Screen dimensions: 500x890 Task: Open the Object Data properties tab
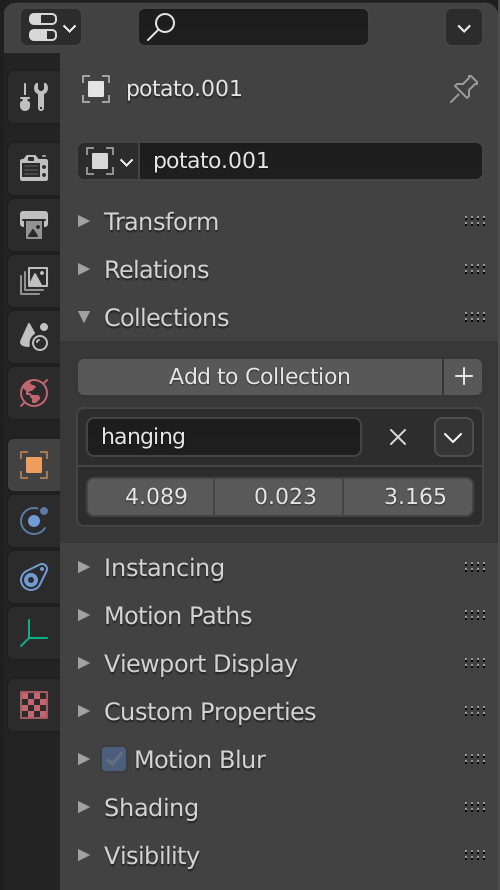[34, 633]
